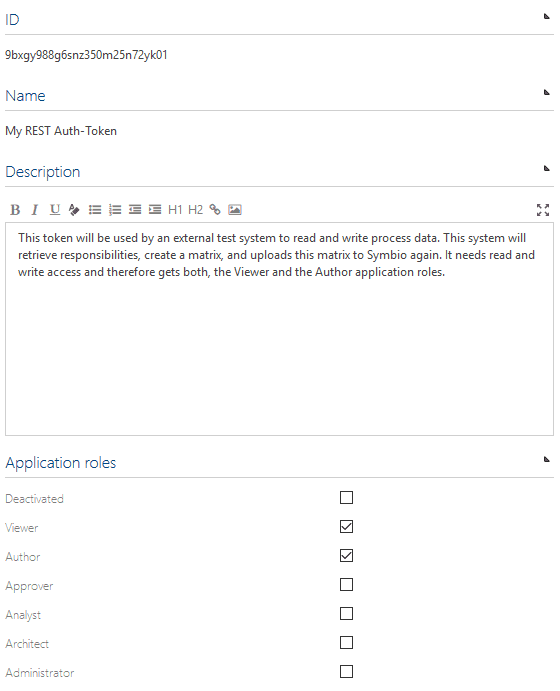Increase indent of the text
560x691 pixels.
click(x=155, y=210)
